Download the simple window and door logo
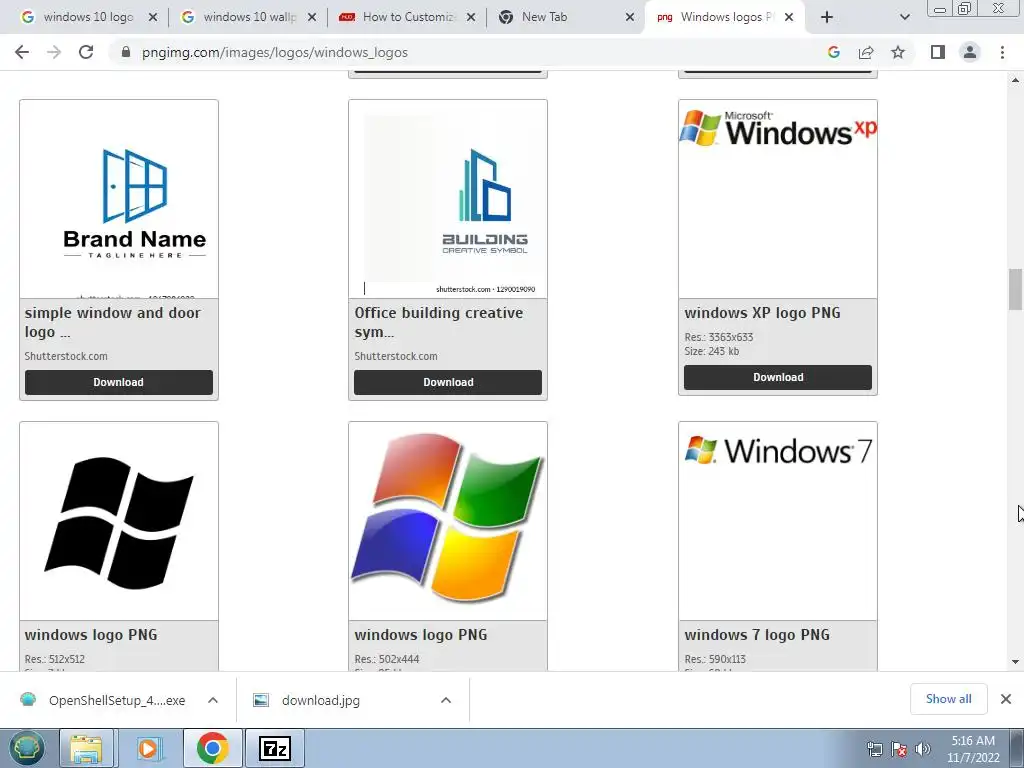 (119, 382)
